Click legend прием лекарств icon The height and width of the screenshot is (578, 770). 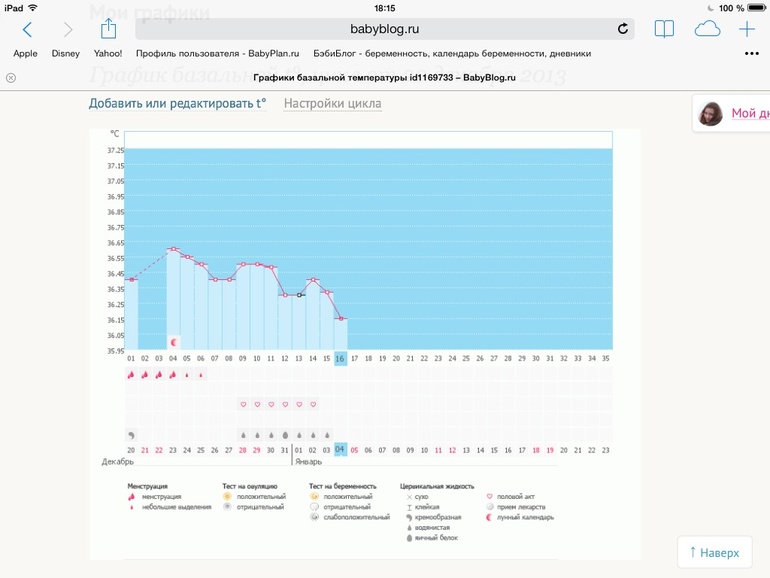coord(489,507)
